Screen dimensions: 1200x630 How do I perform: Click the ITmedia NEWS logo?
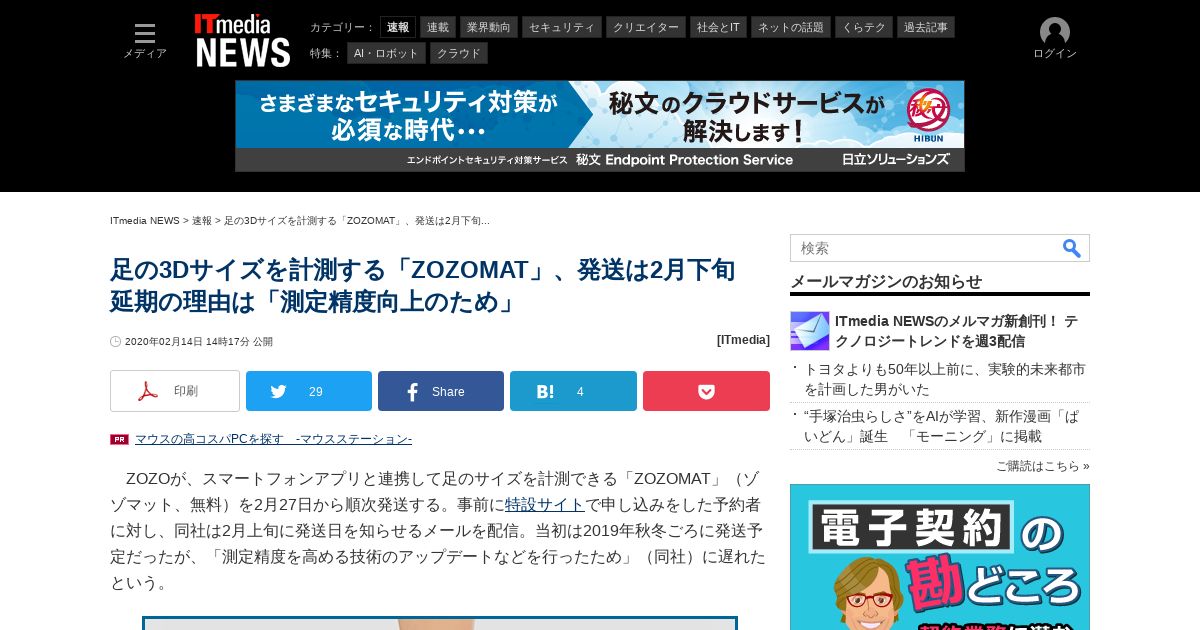click(242, 40)
